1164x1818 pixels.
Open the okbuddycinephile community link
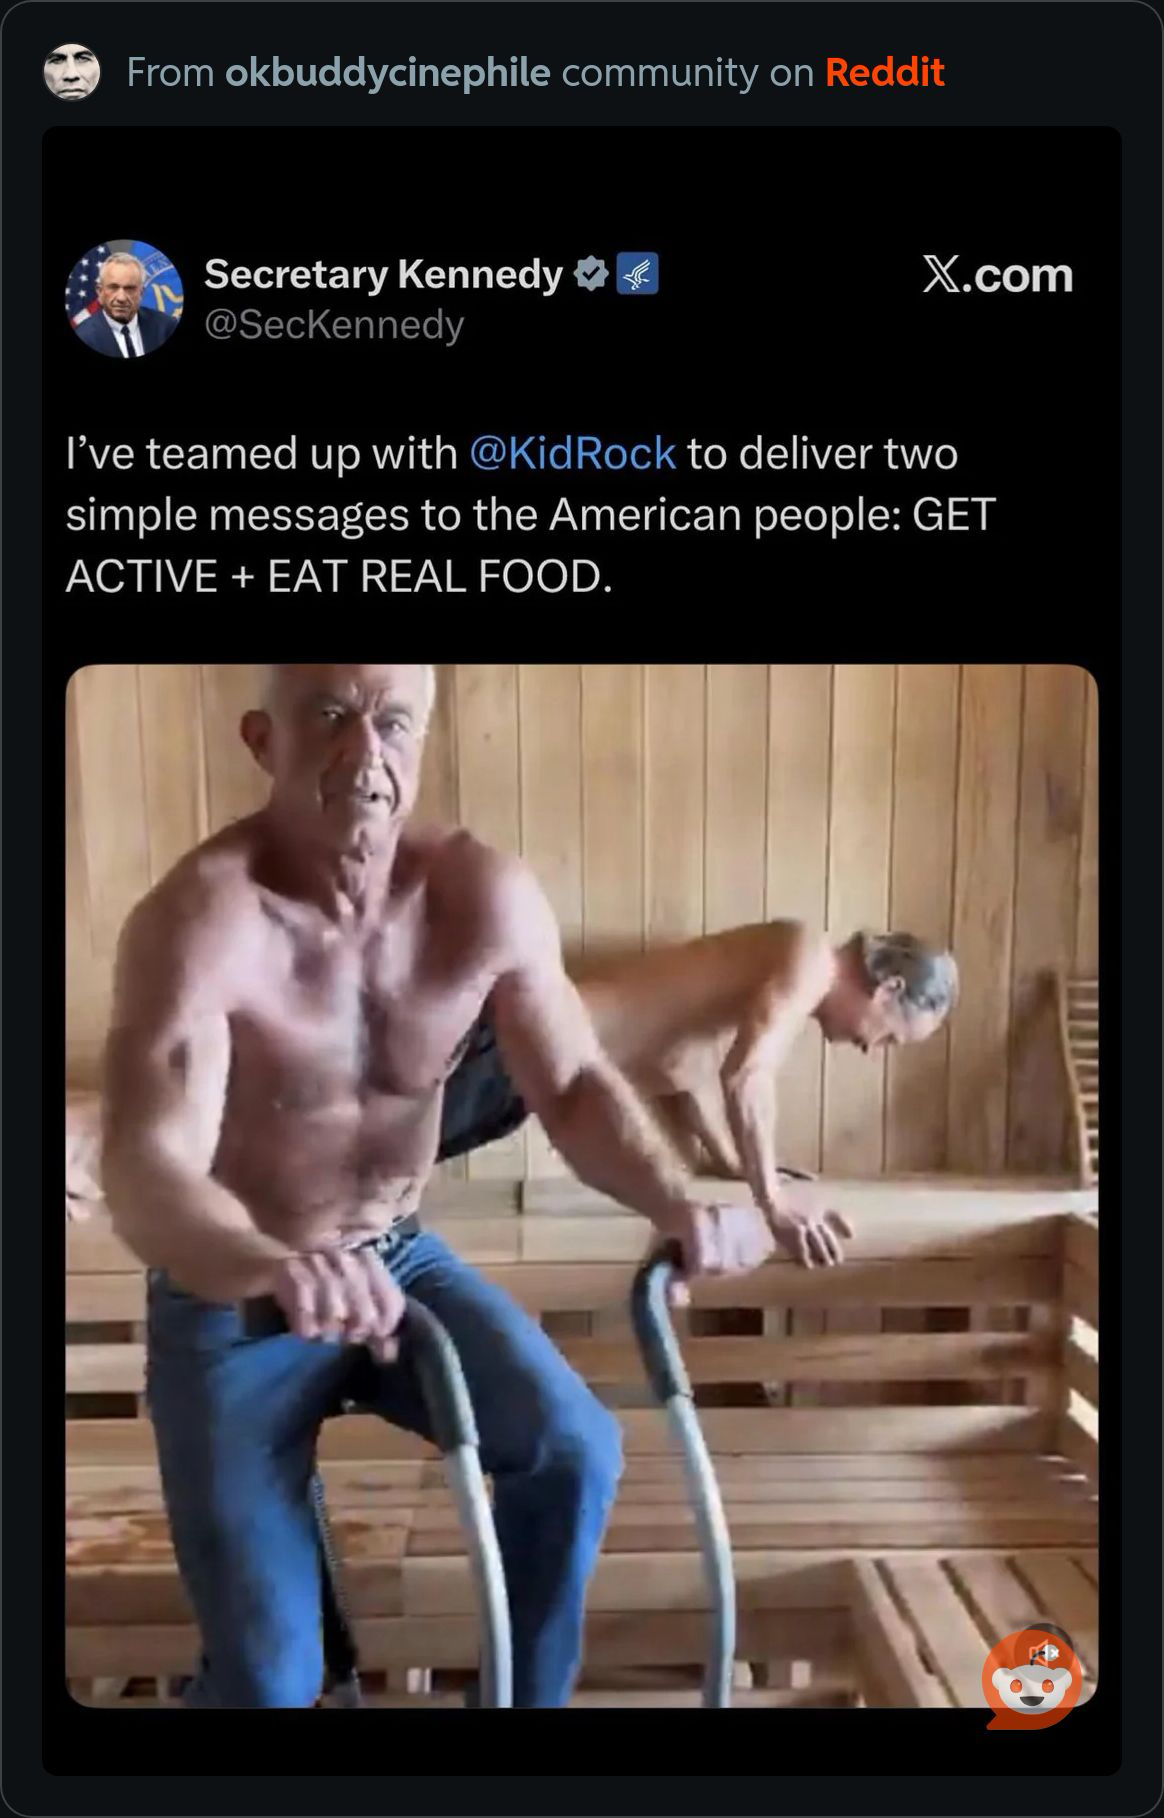(387, 72)
